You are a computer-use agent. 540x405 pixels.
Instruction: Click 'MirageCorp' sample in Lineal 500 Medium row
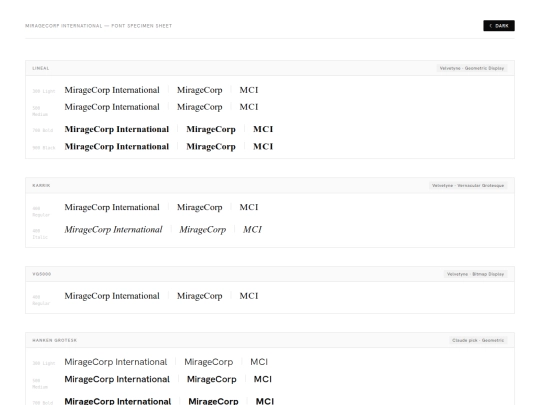tap(200, 107)
